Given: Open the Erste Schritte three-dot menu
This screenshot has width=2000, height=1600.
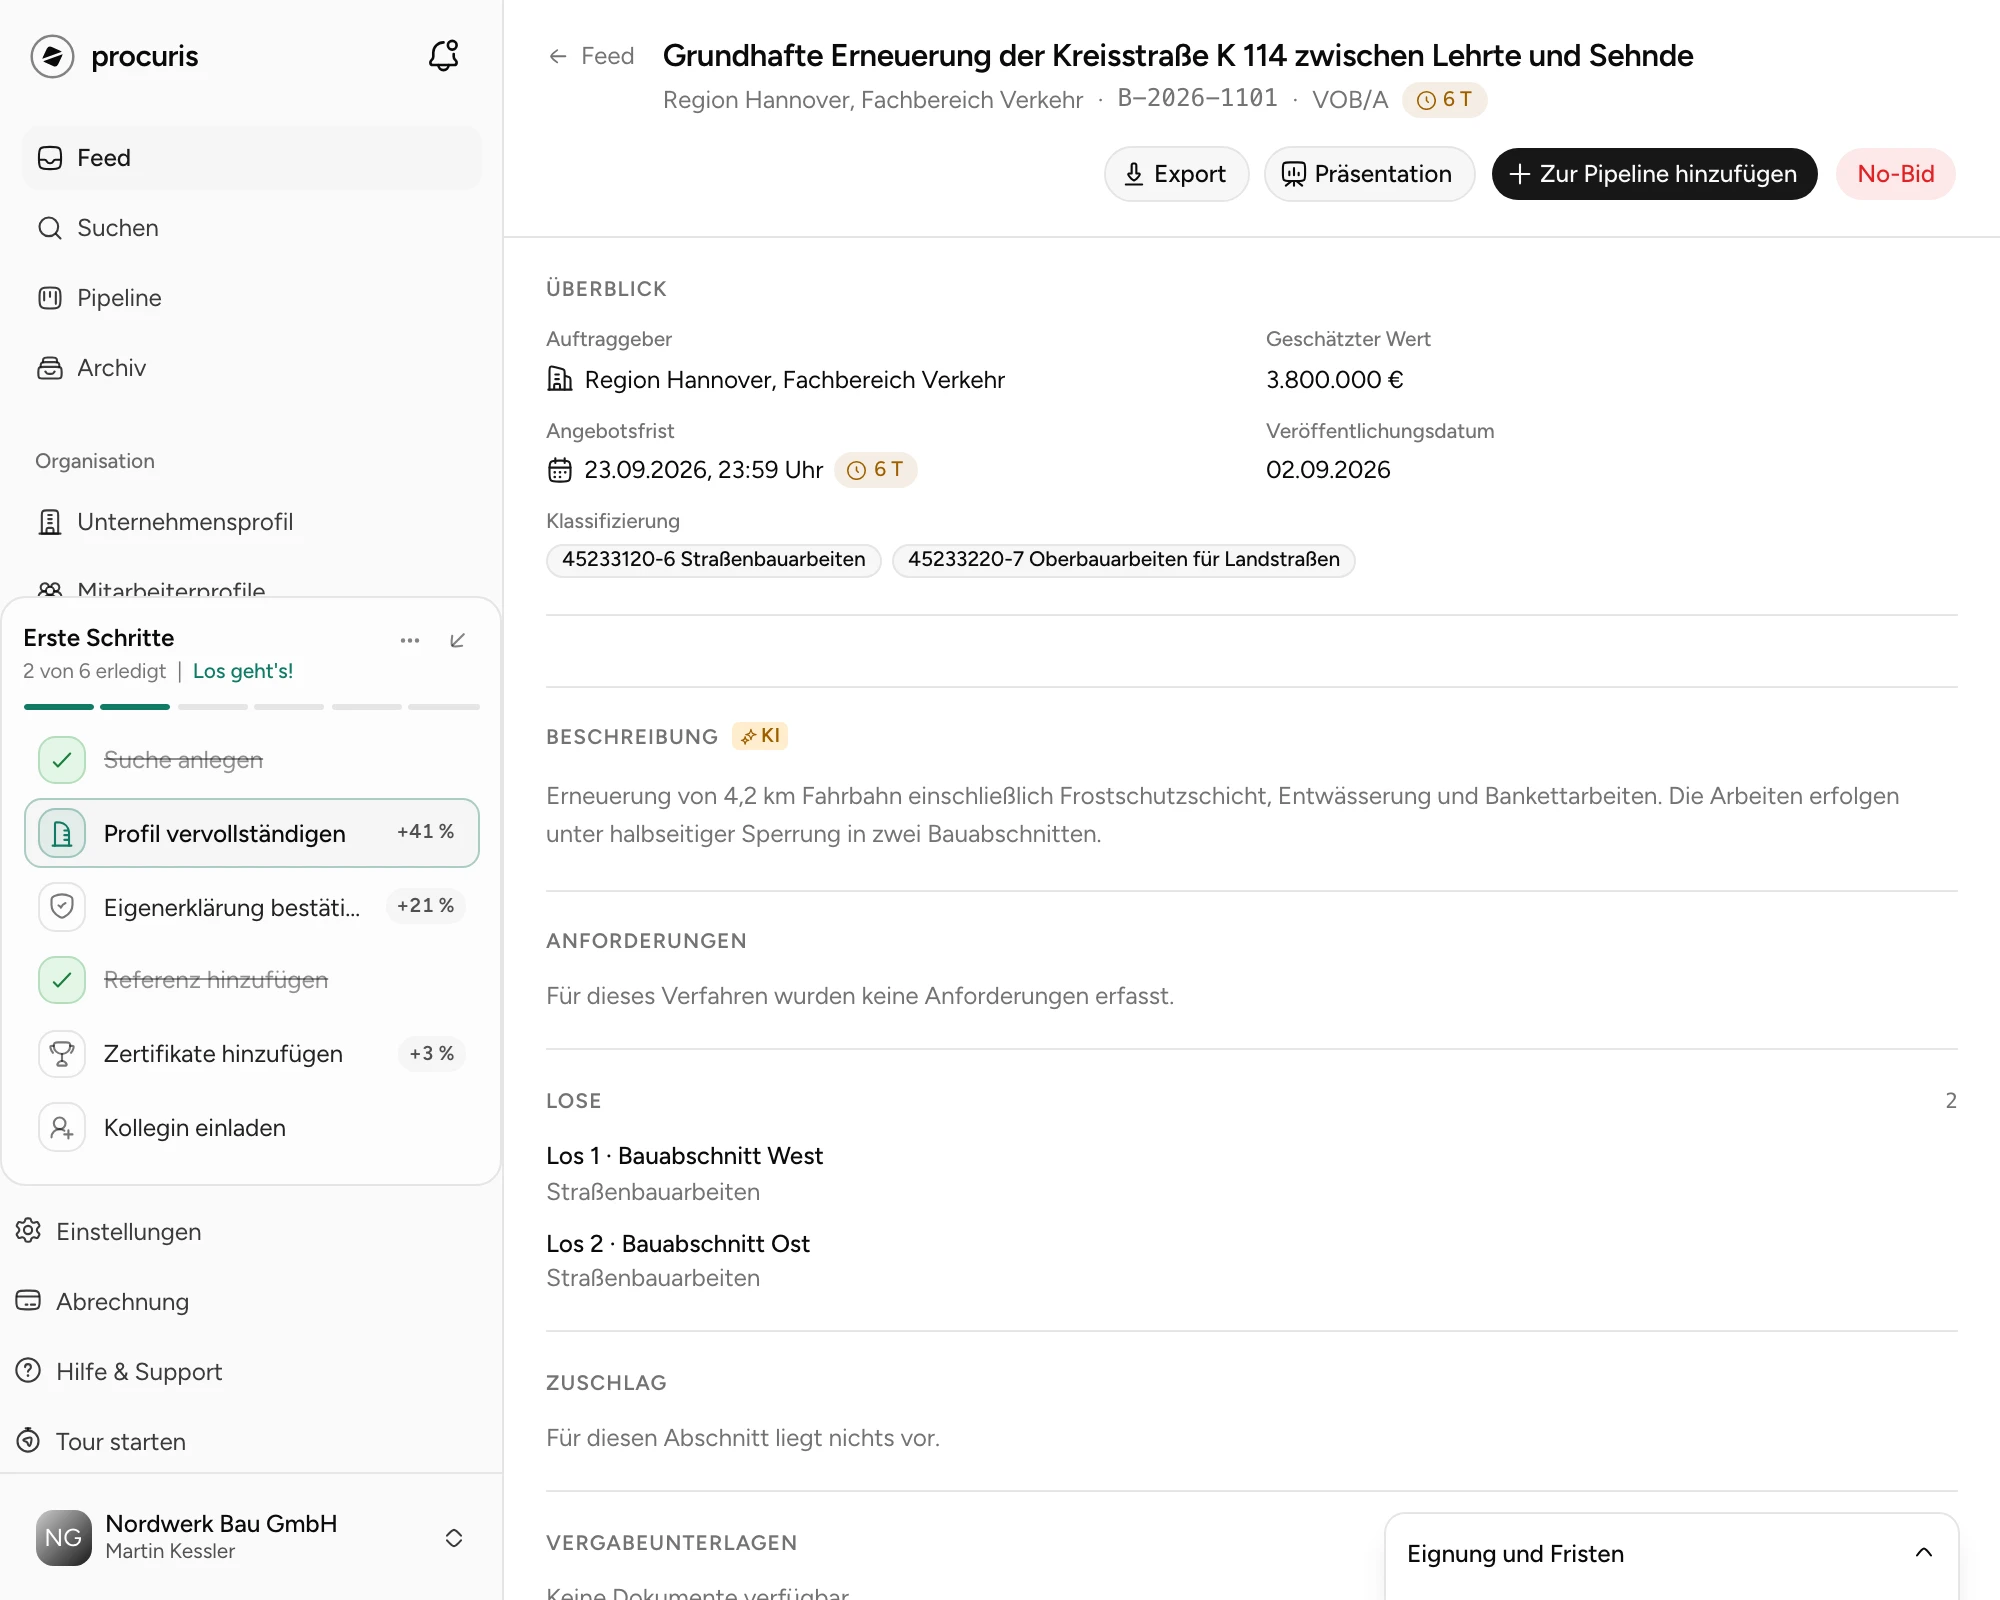Looking at the screenshot, I should tap(410, 640).
